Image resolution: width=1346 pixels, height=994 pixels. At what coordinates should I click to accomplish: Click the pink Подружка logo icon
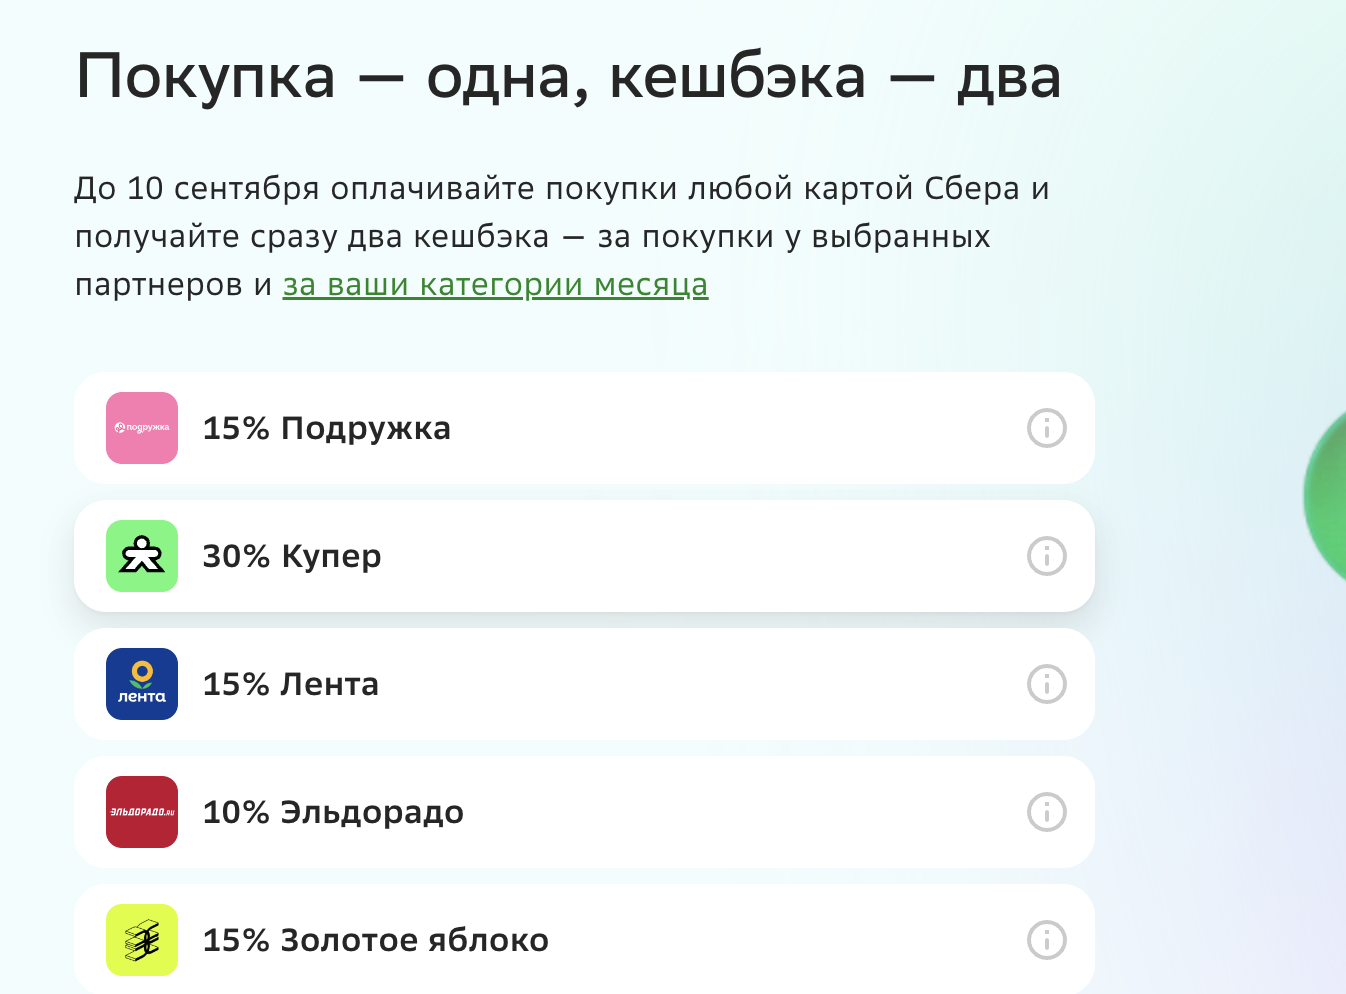[142, 428]
